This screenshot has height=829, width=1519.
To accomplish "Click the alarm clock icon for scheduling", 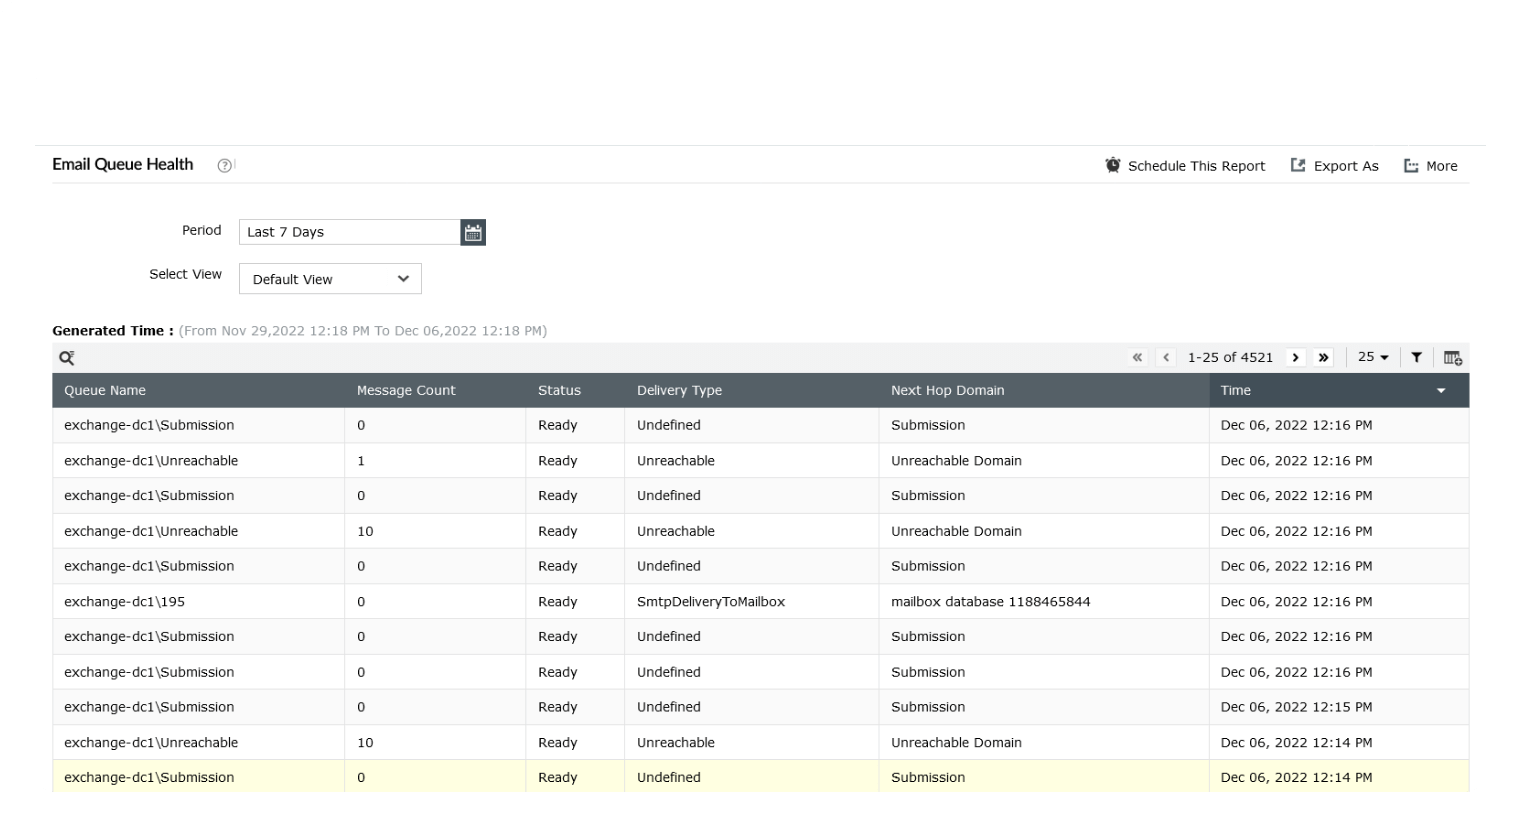I will point(1112,165).
